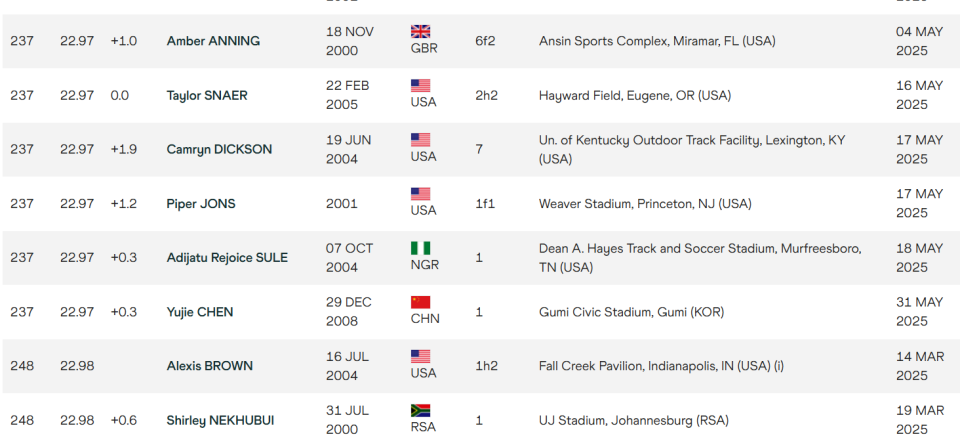This screenshot has height=447, width=960.
Task: Click the USA flag beside Camryn Dickson
Action: pos(420,140)
